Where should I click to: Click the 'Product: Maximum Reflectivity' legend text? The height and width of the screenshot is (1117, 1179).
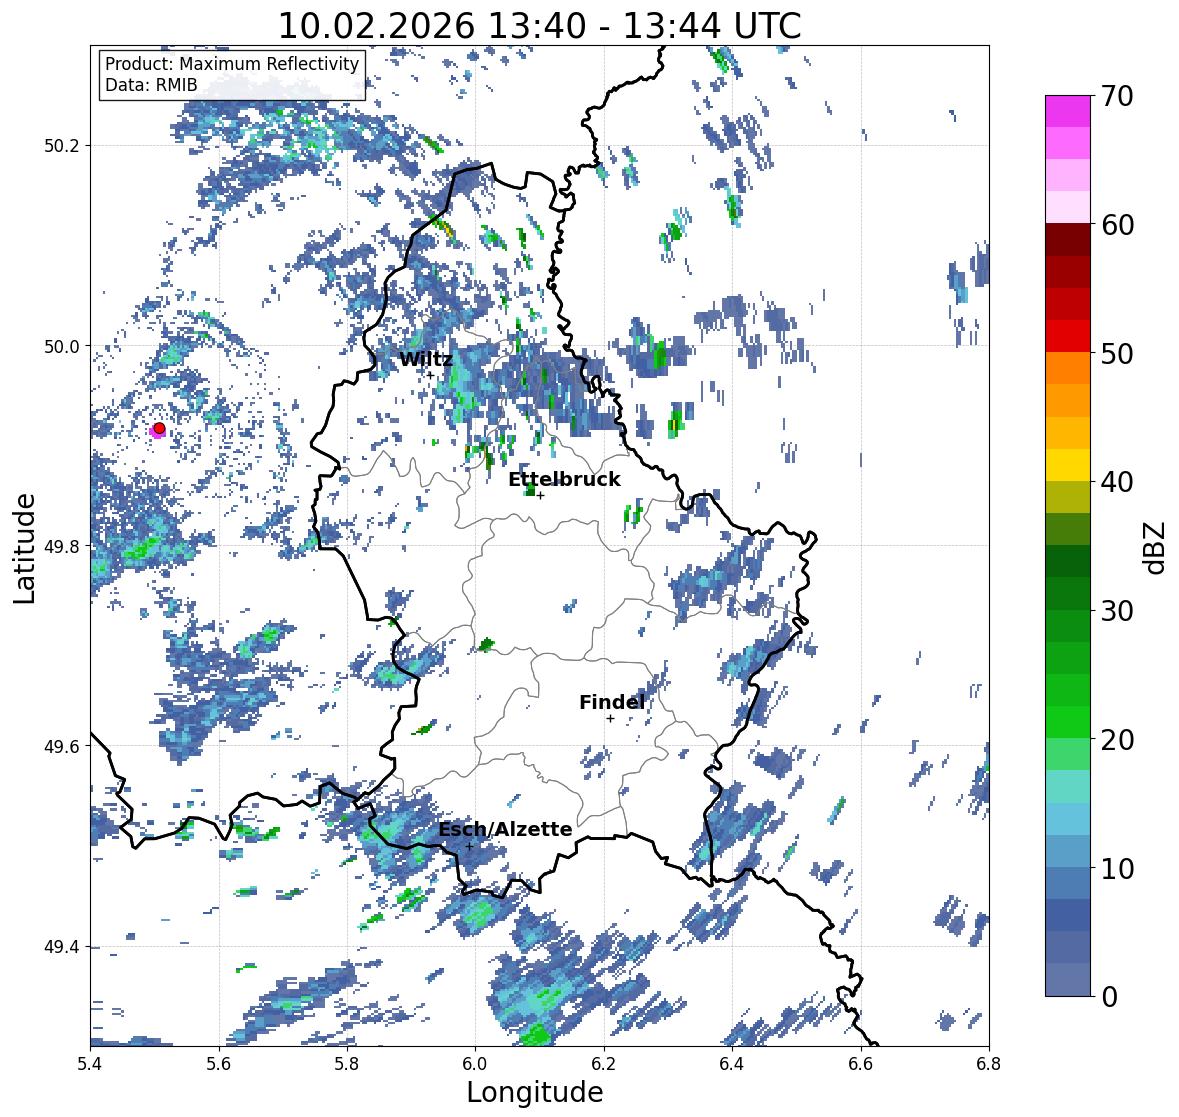click(x=232, y=64)
